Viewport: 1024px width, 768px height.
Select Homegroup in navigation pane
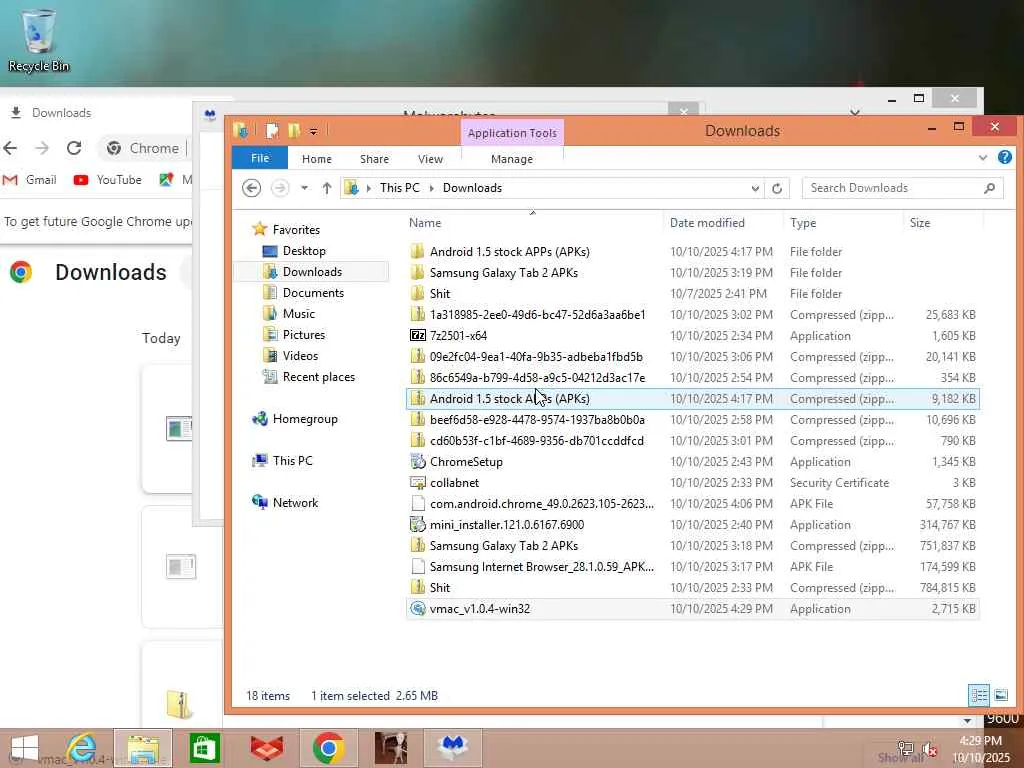pyautogui.click(x=305, y=419)
